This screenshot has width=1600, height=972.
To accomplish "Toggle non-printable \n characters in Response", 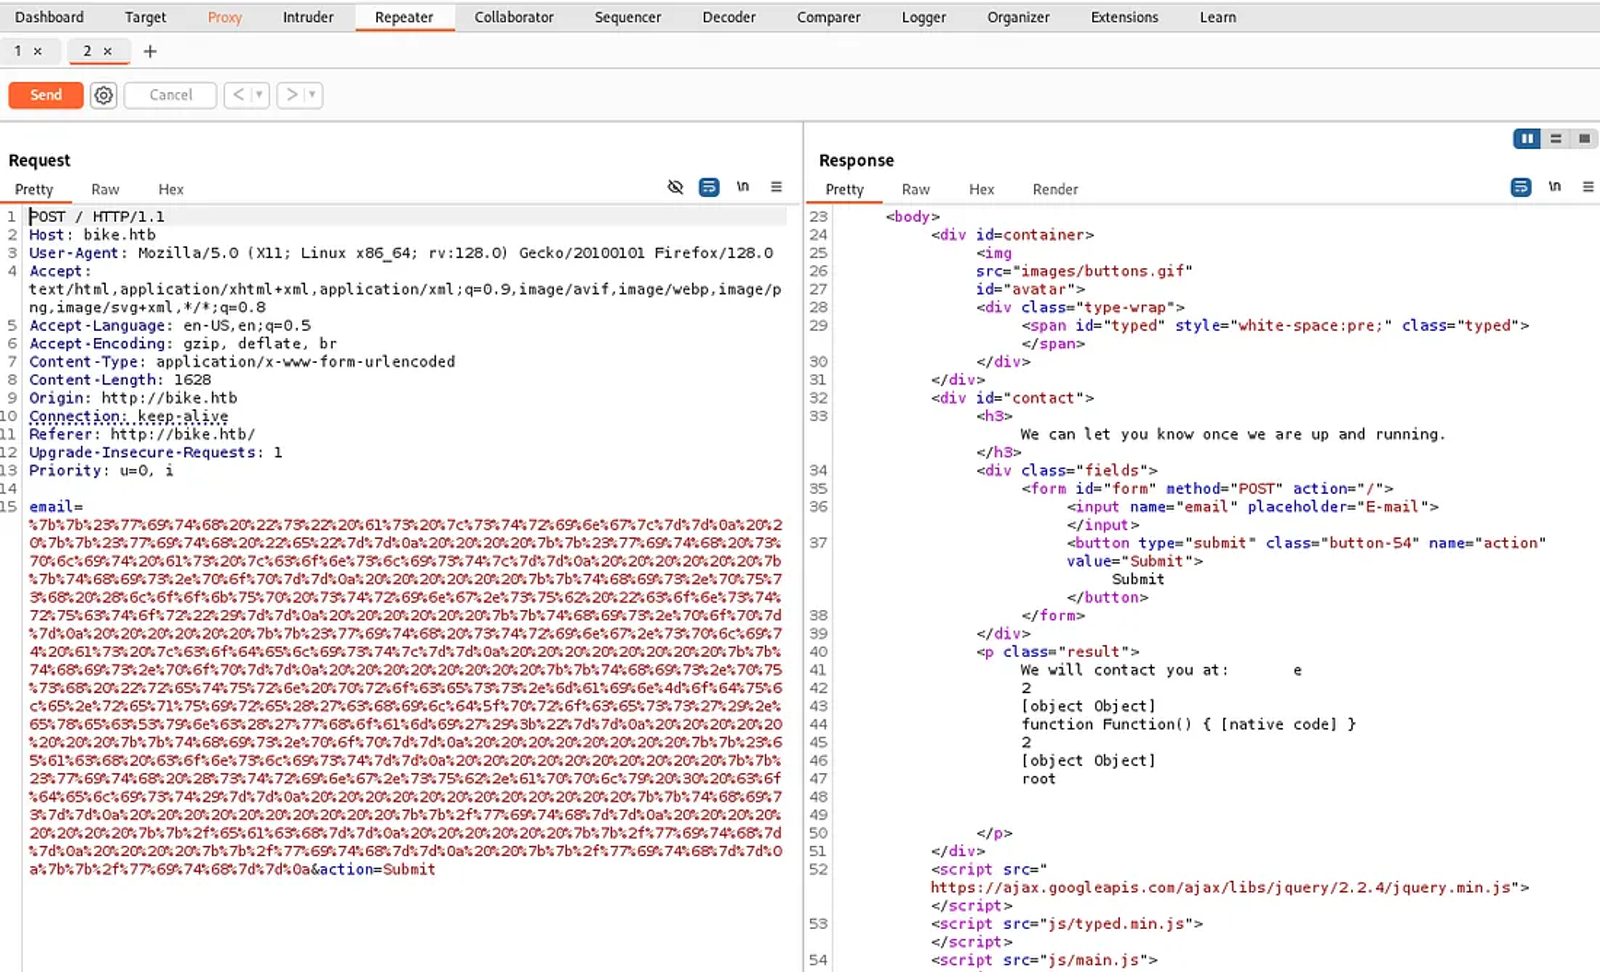I will coord(1555,187).
